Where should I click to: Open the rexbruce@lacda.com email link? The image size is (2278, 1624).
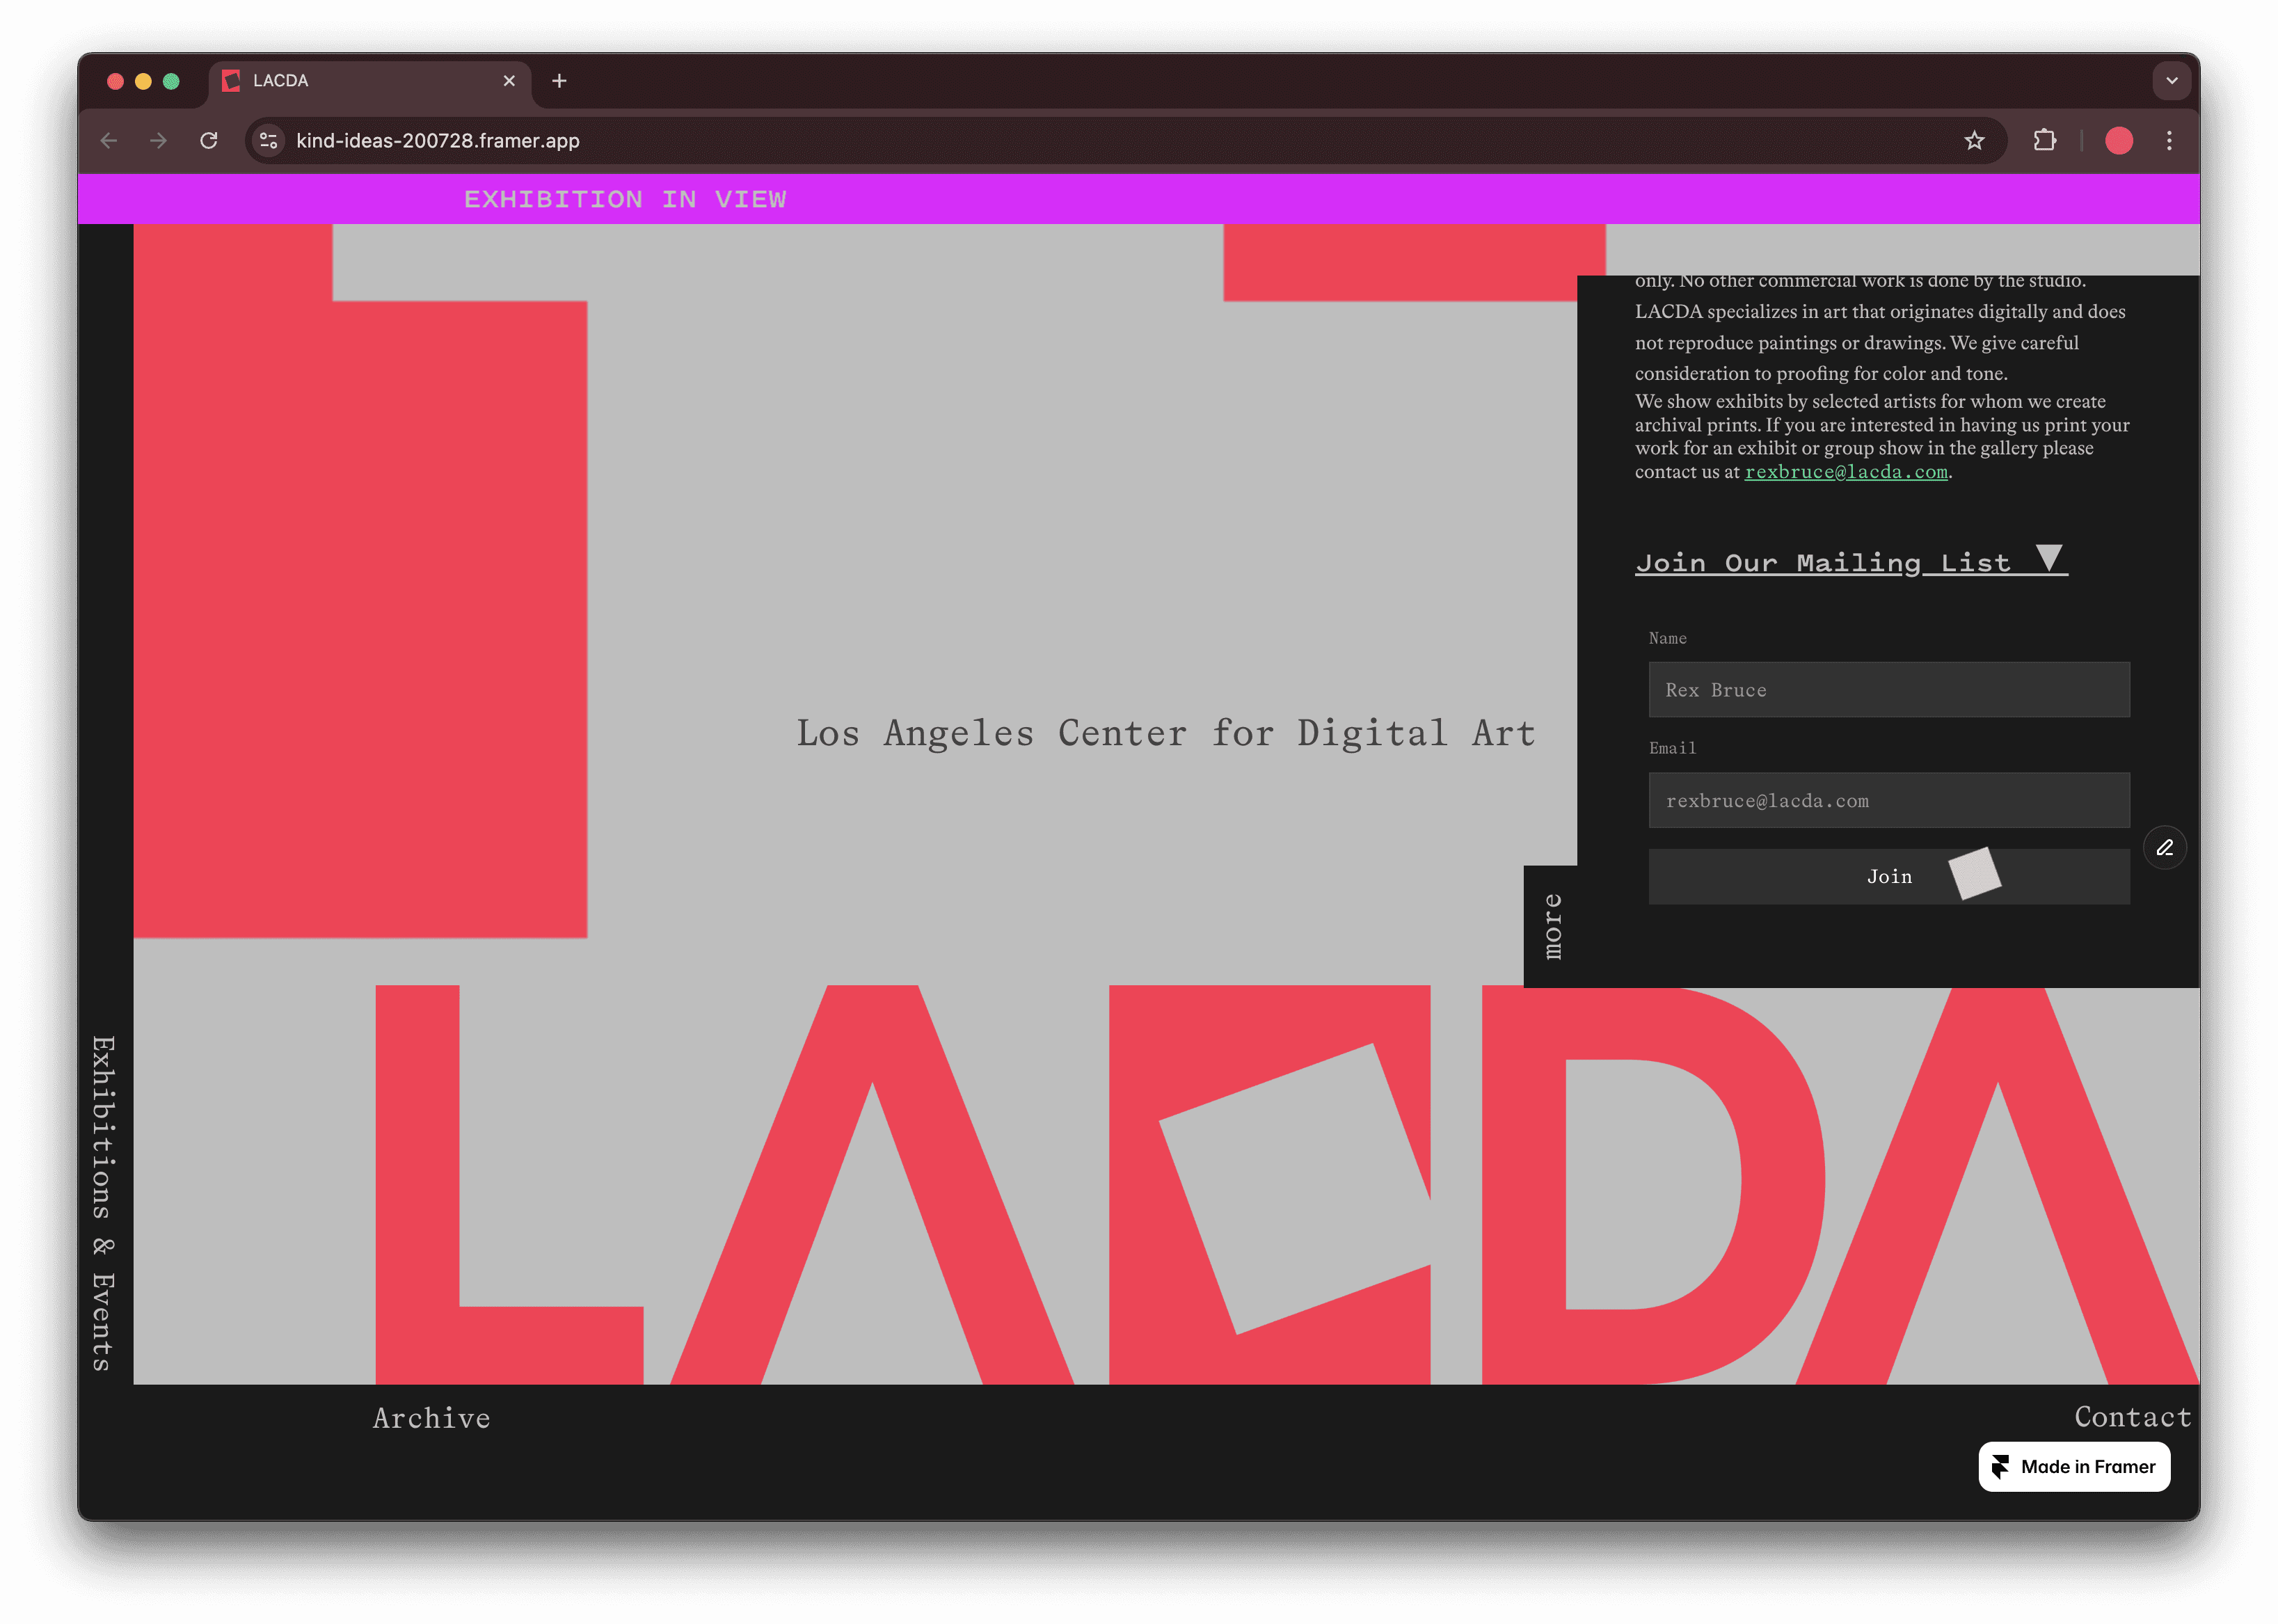[x=1845, y=472]
